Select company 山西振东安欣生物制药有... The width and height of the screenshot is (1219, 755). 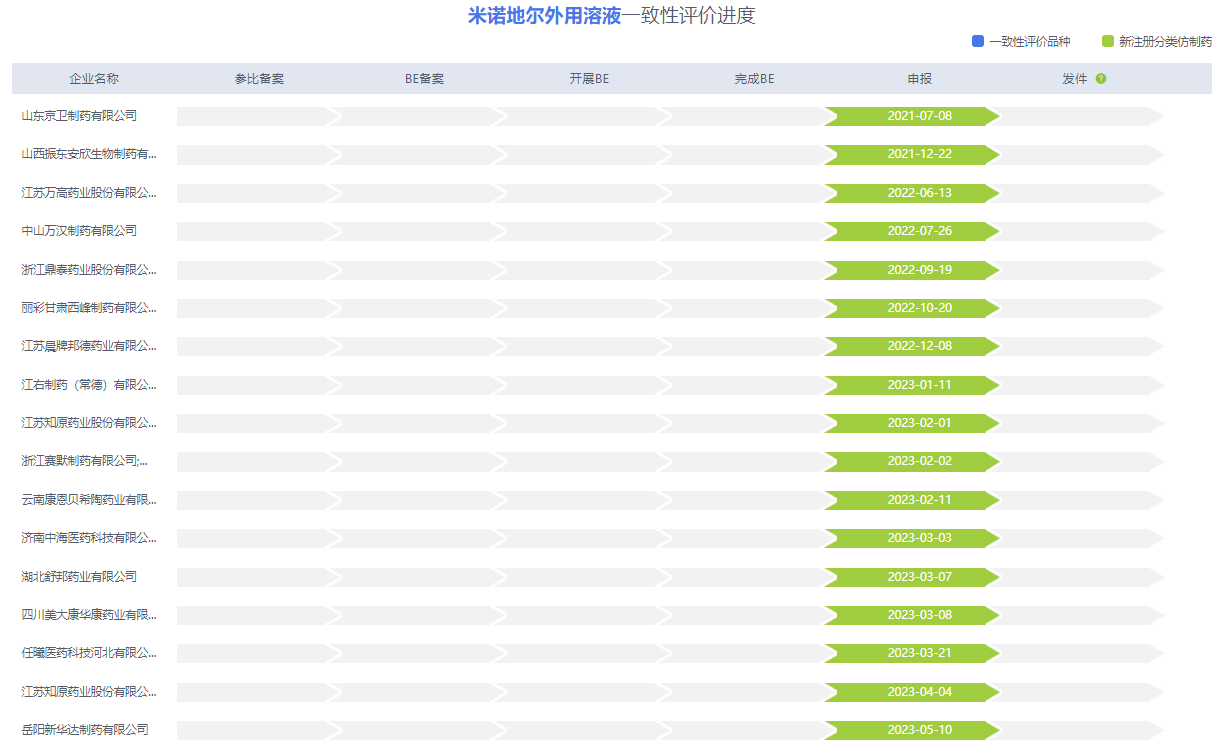click(89, 154)
